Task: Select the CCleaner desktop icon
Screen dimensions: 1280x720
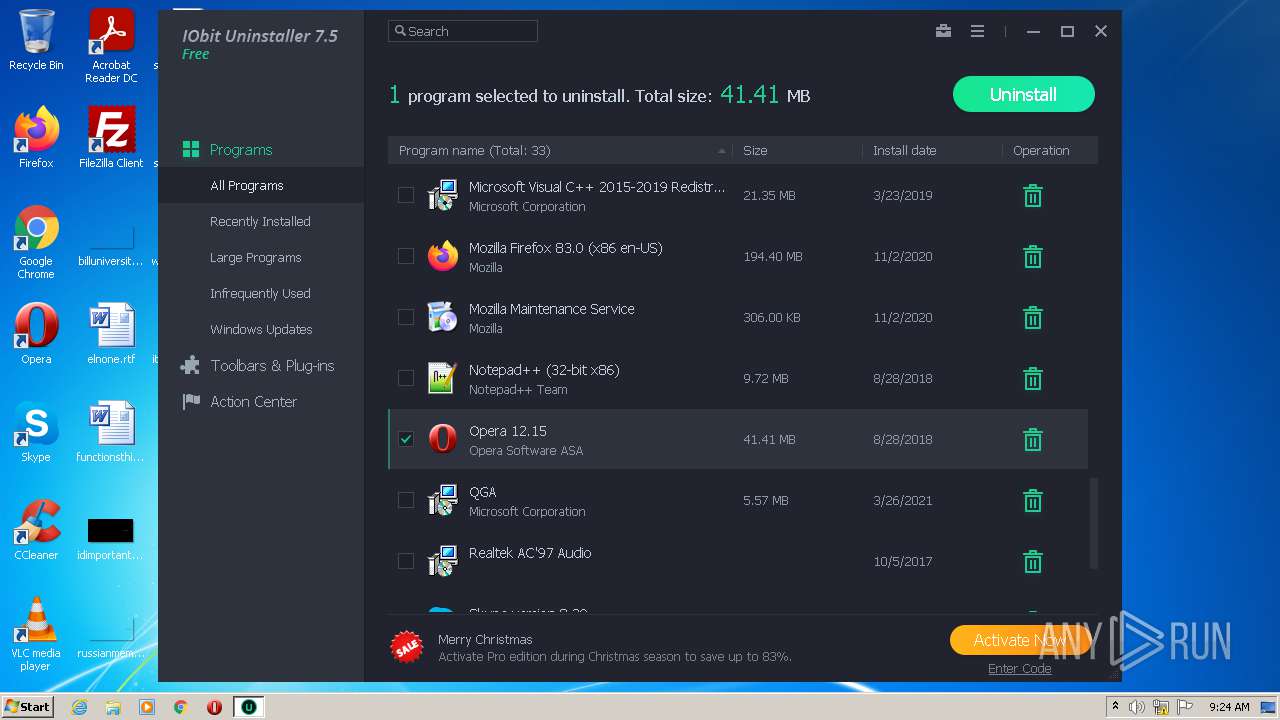Action: pyautogui.click(x=36, y=530)
